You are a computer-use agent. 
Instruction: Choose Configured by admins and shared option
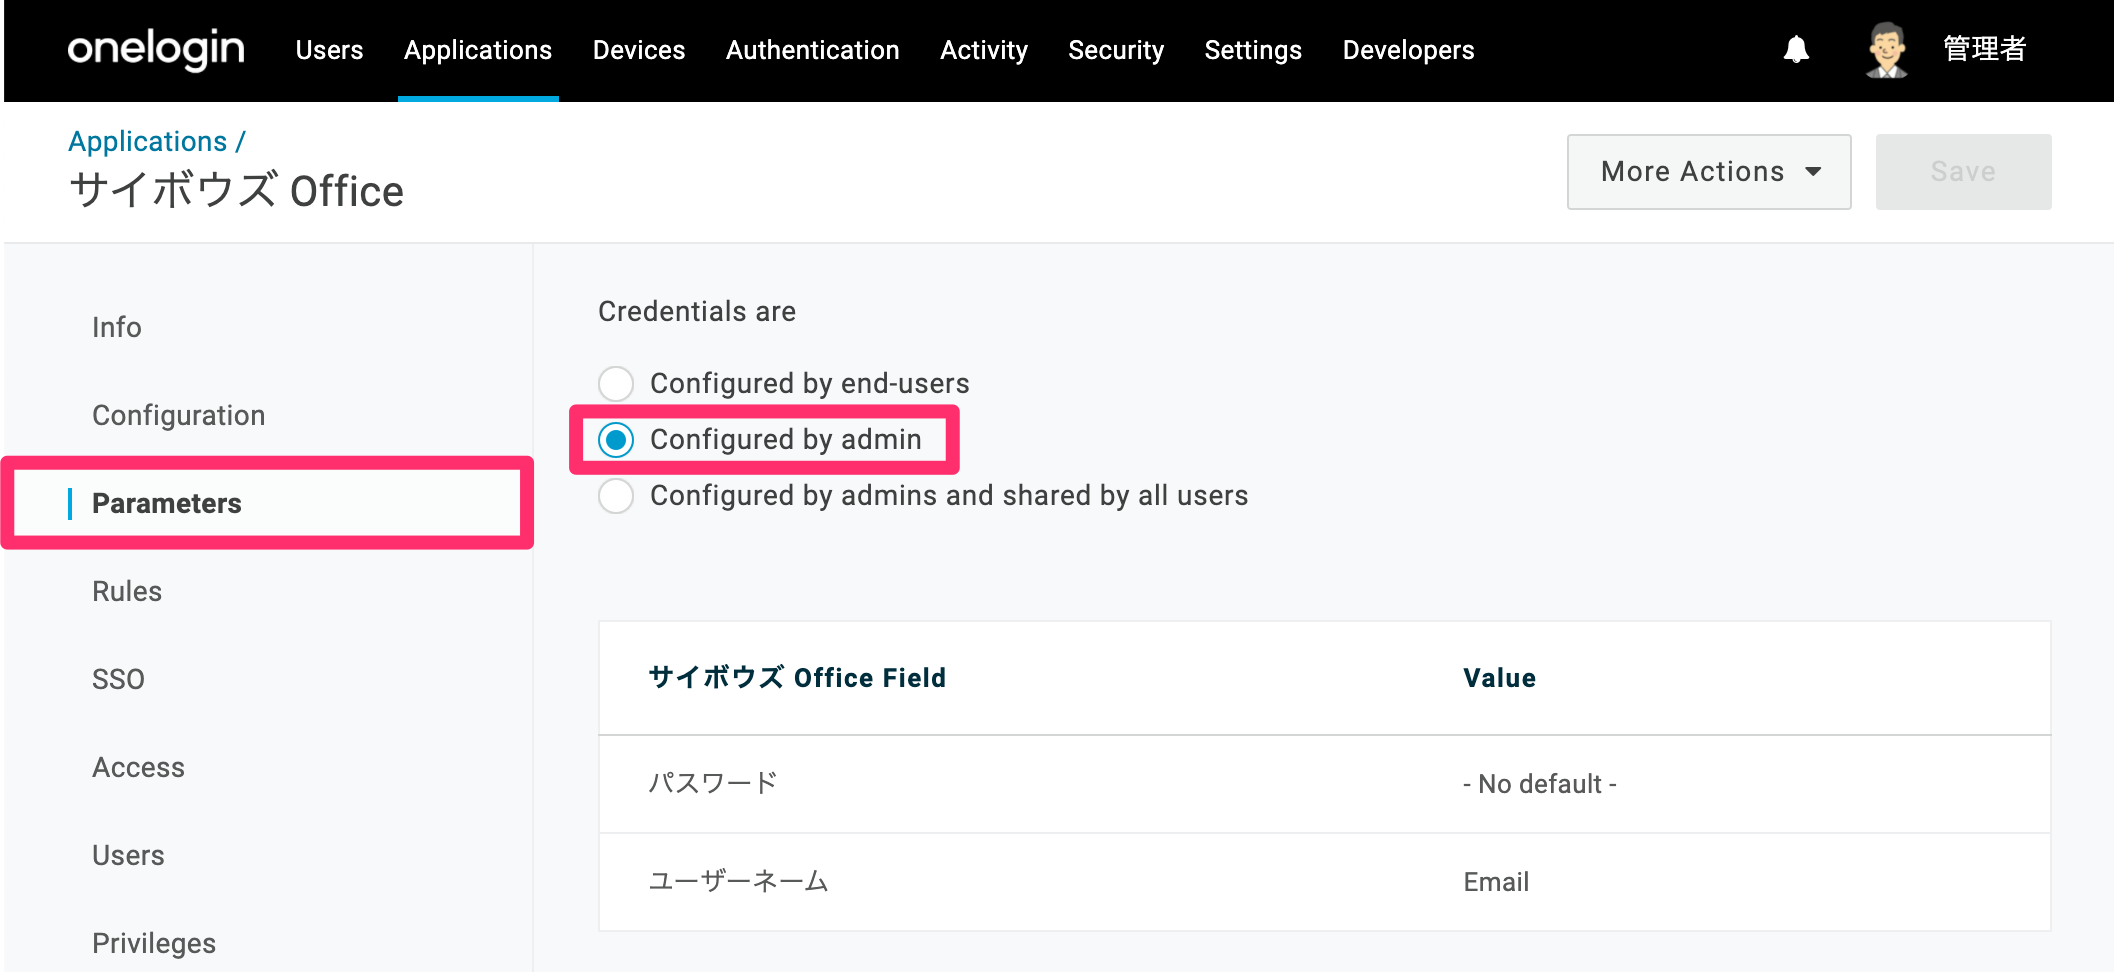pyautogui.click(x=616, y=495)
